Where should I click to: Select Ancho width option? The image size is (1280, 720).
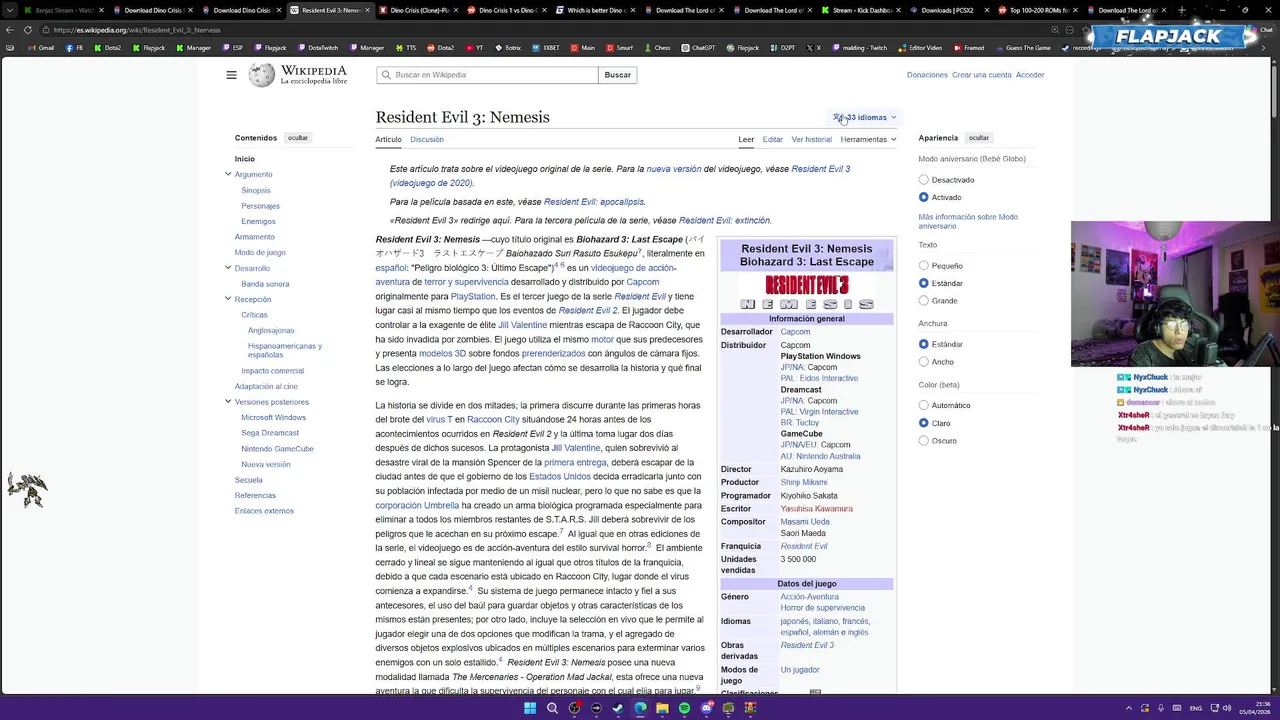924,361
